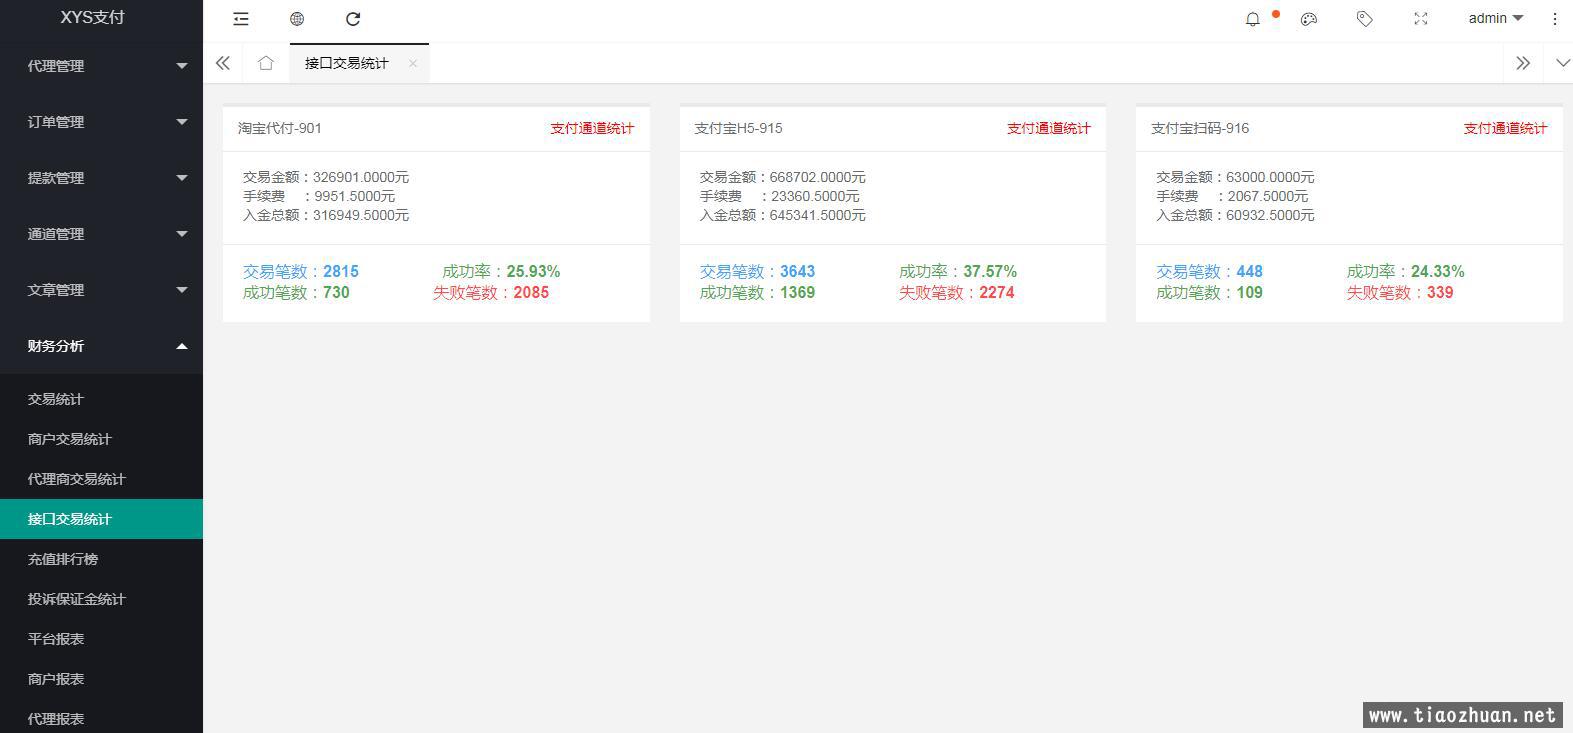Click success rate 25.93%
Screen dimensions: 1573x733
[533, 271]
